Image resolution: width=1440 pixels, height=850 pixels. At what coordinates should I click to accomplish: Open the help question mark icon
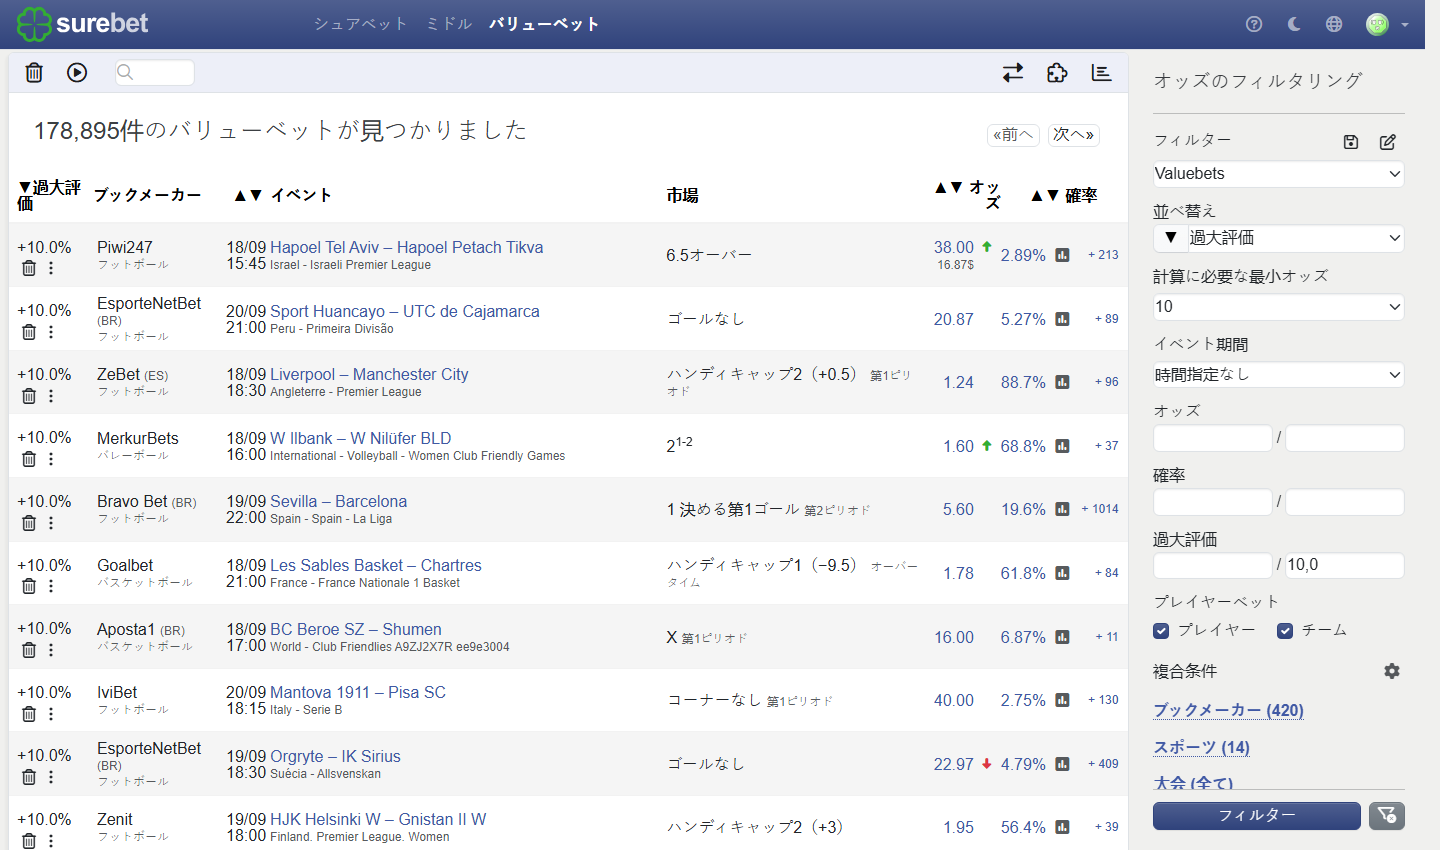(1254, 24)
